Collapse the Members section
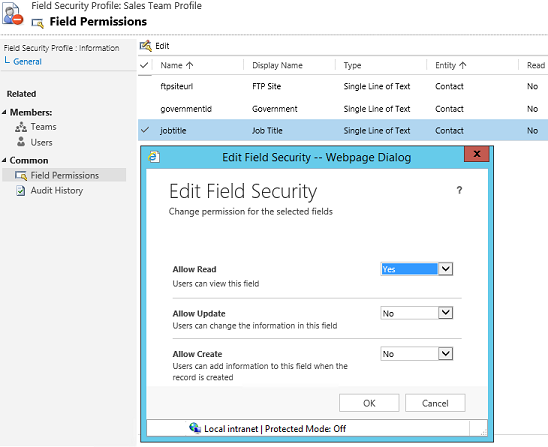This screenshot has width=548, height=447. 4,112
